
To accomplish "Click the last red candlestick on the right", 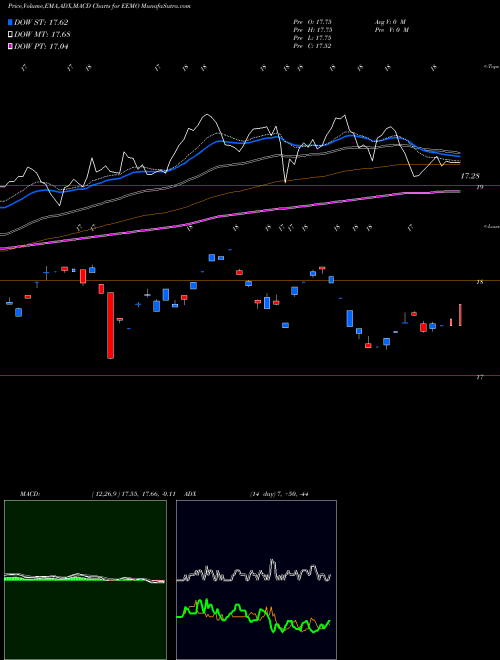I will point(460,315).
